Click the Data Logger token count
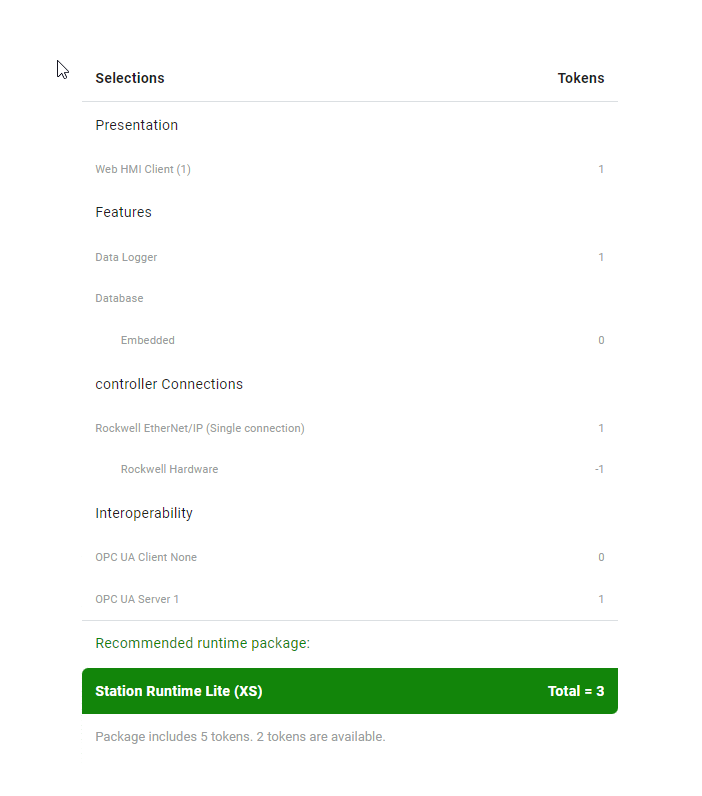This screenshot has height=796, width=702. [x=601, y=257]
